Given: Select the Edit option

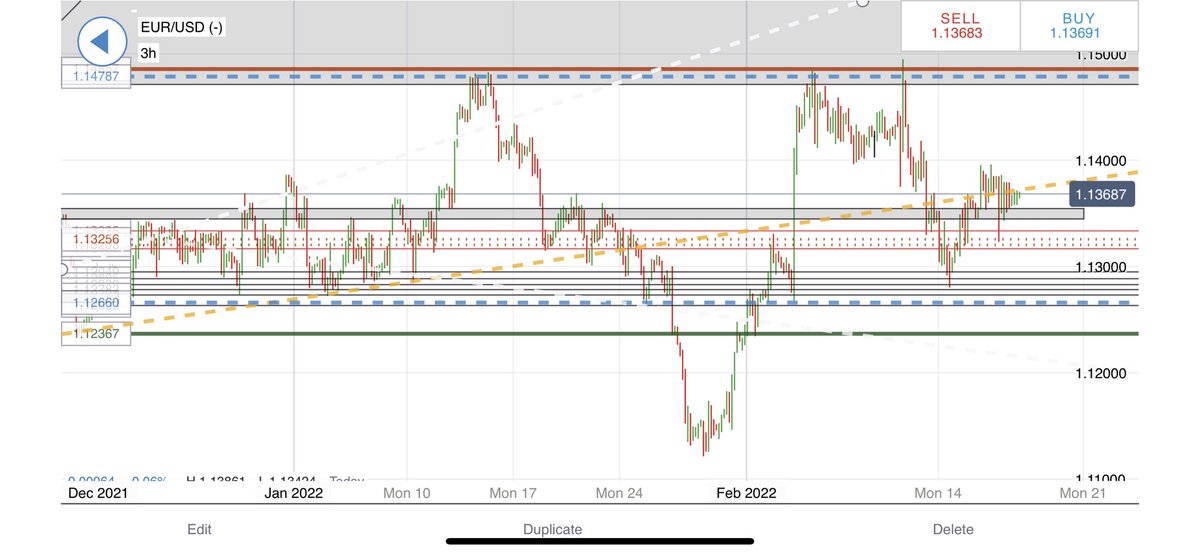Looking at the screenshot, I should coord(199,530).
